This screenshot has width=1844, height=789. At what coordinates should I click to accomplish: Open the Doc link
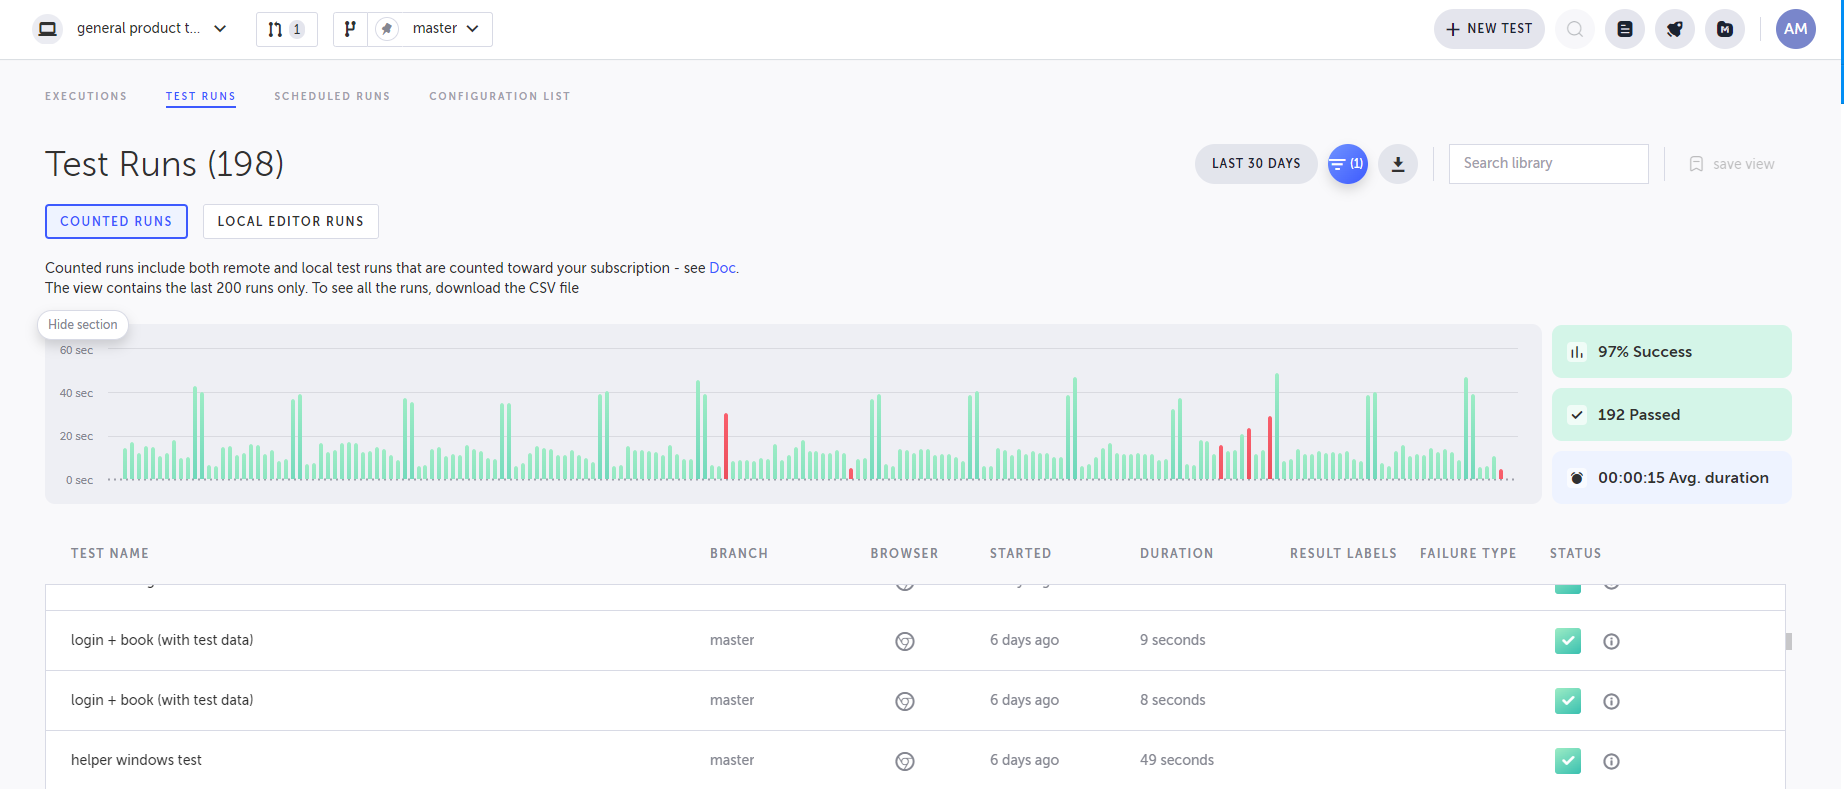pos(722,268)
